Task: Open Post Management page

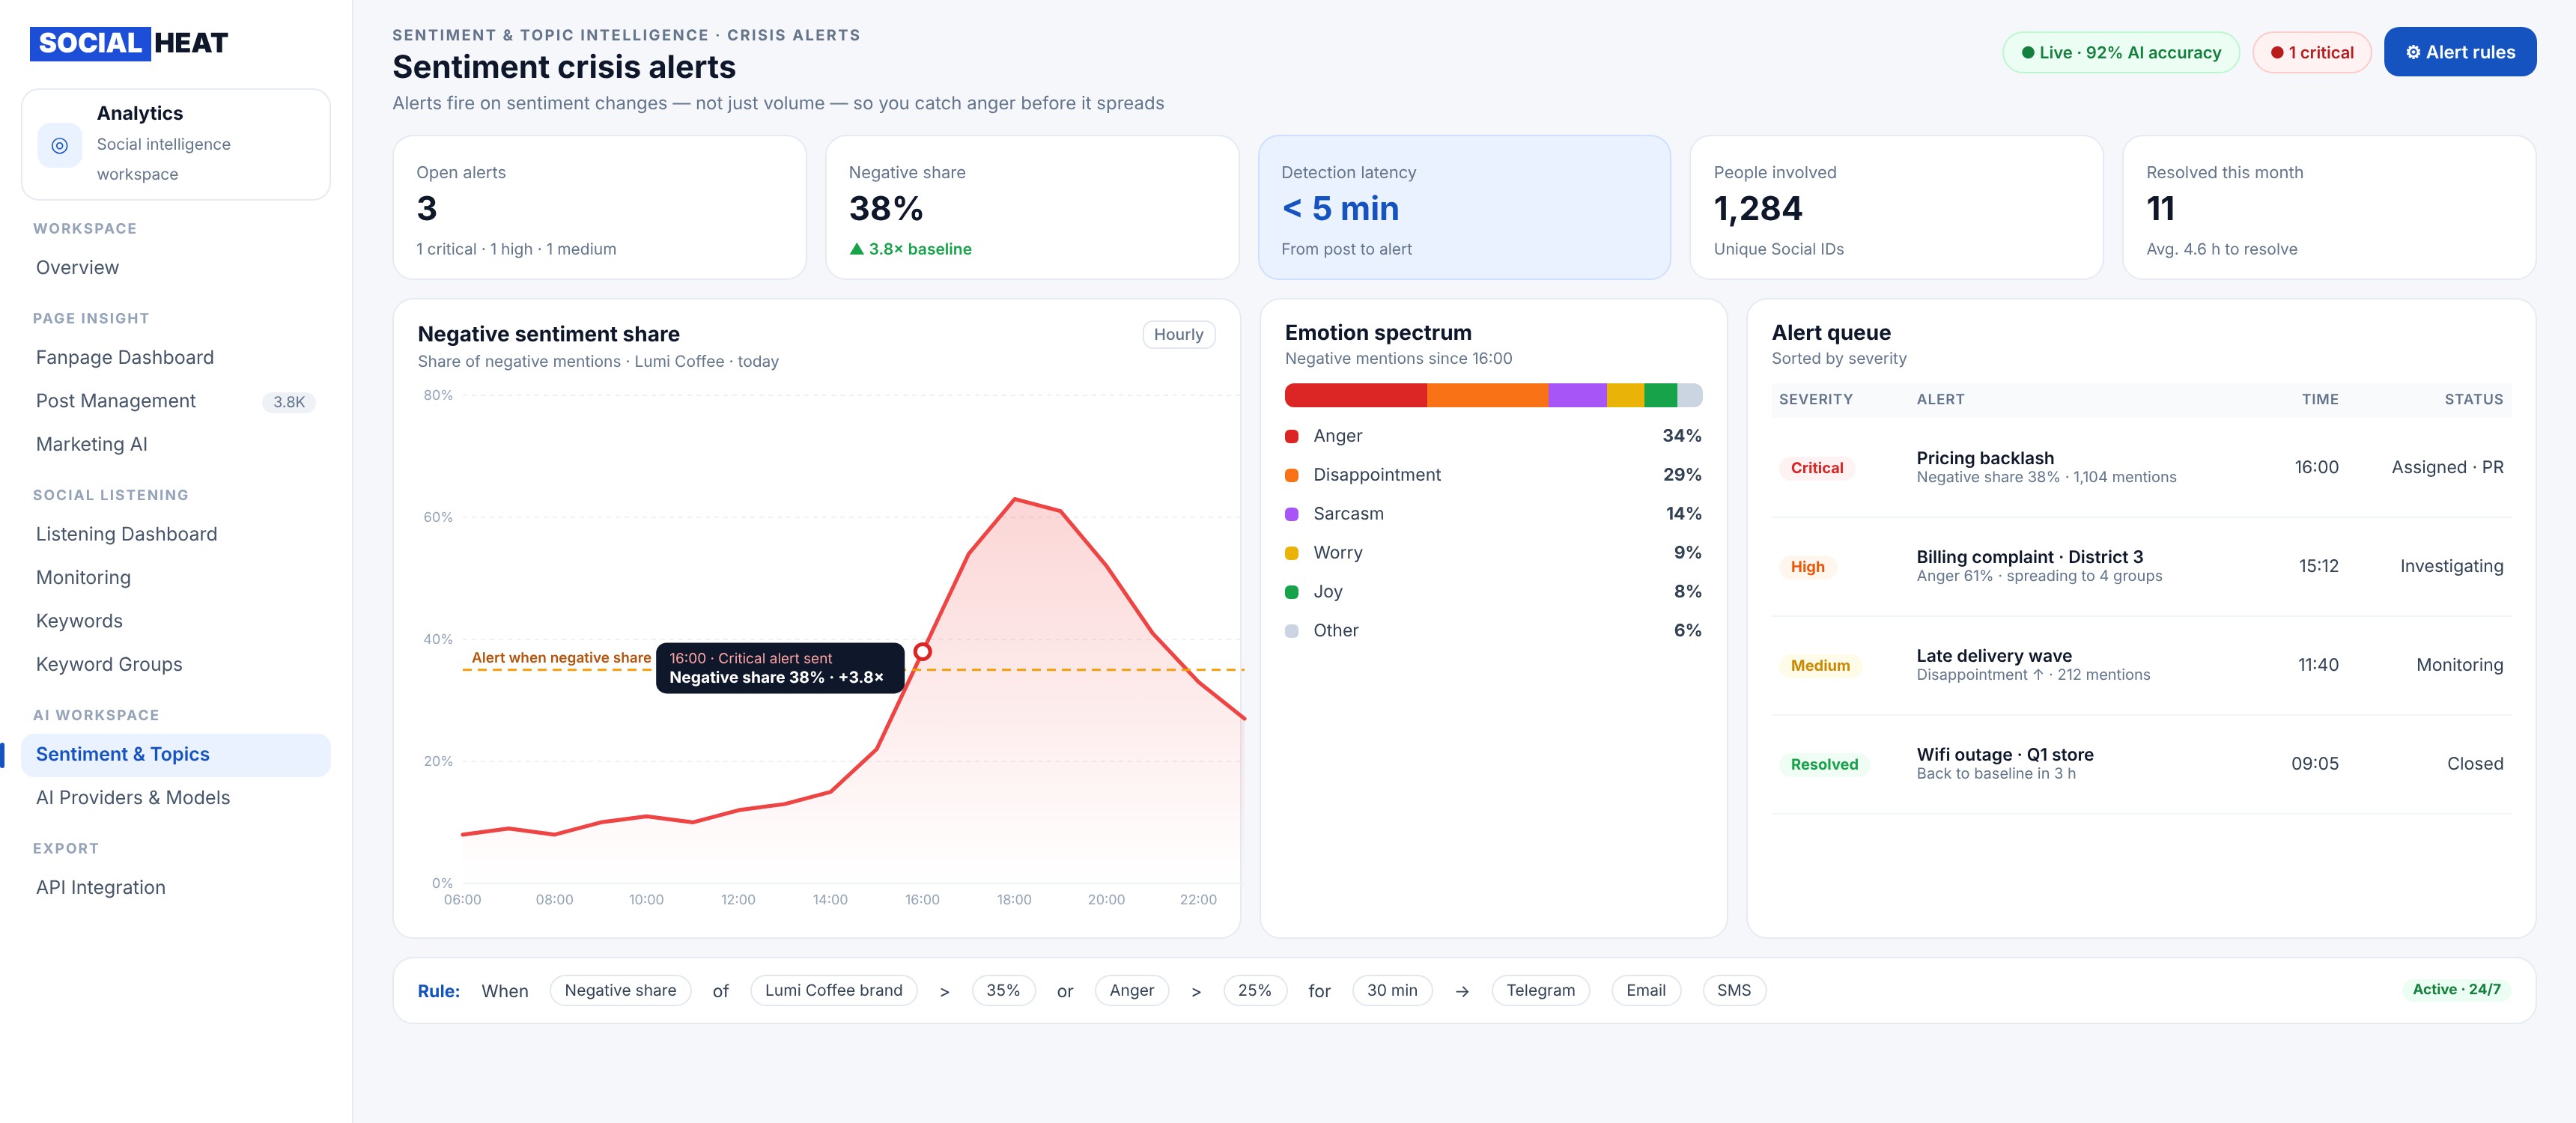Action: coord(175,401)
